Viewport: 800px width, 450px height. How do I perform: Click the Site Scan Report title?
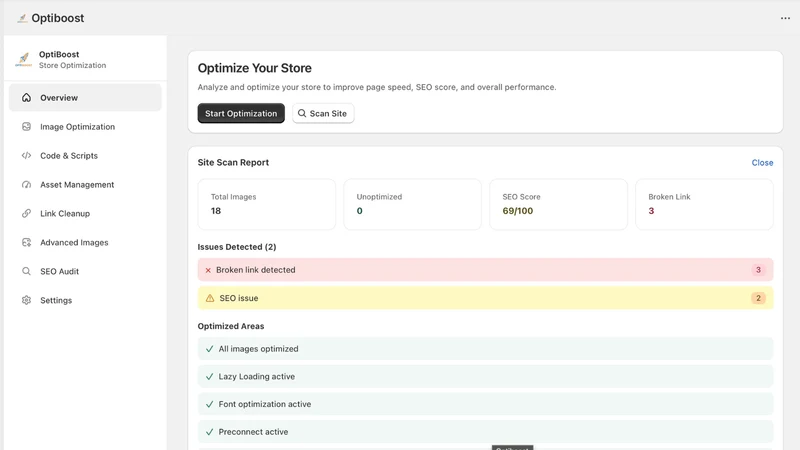233,162
